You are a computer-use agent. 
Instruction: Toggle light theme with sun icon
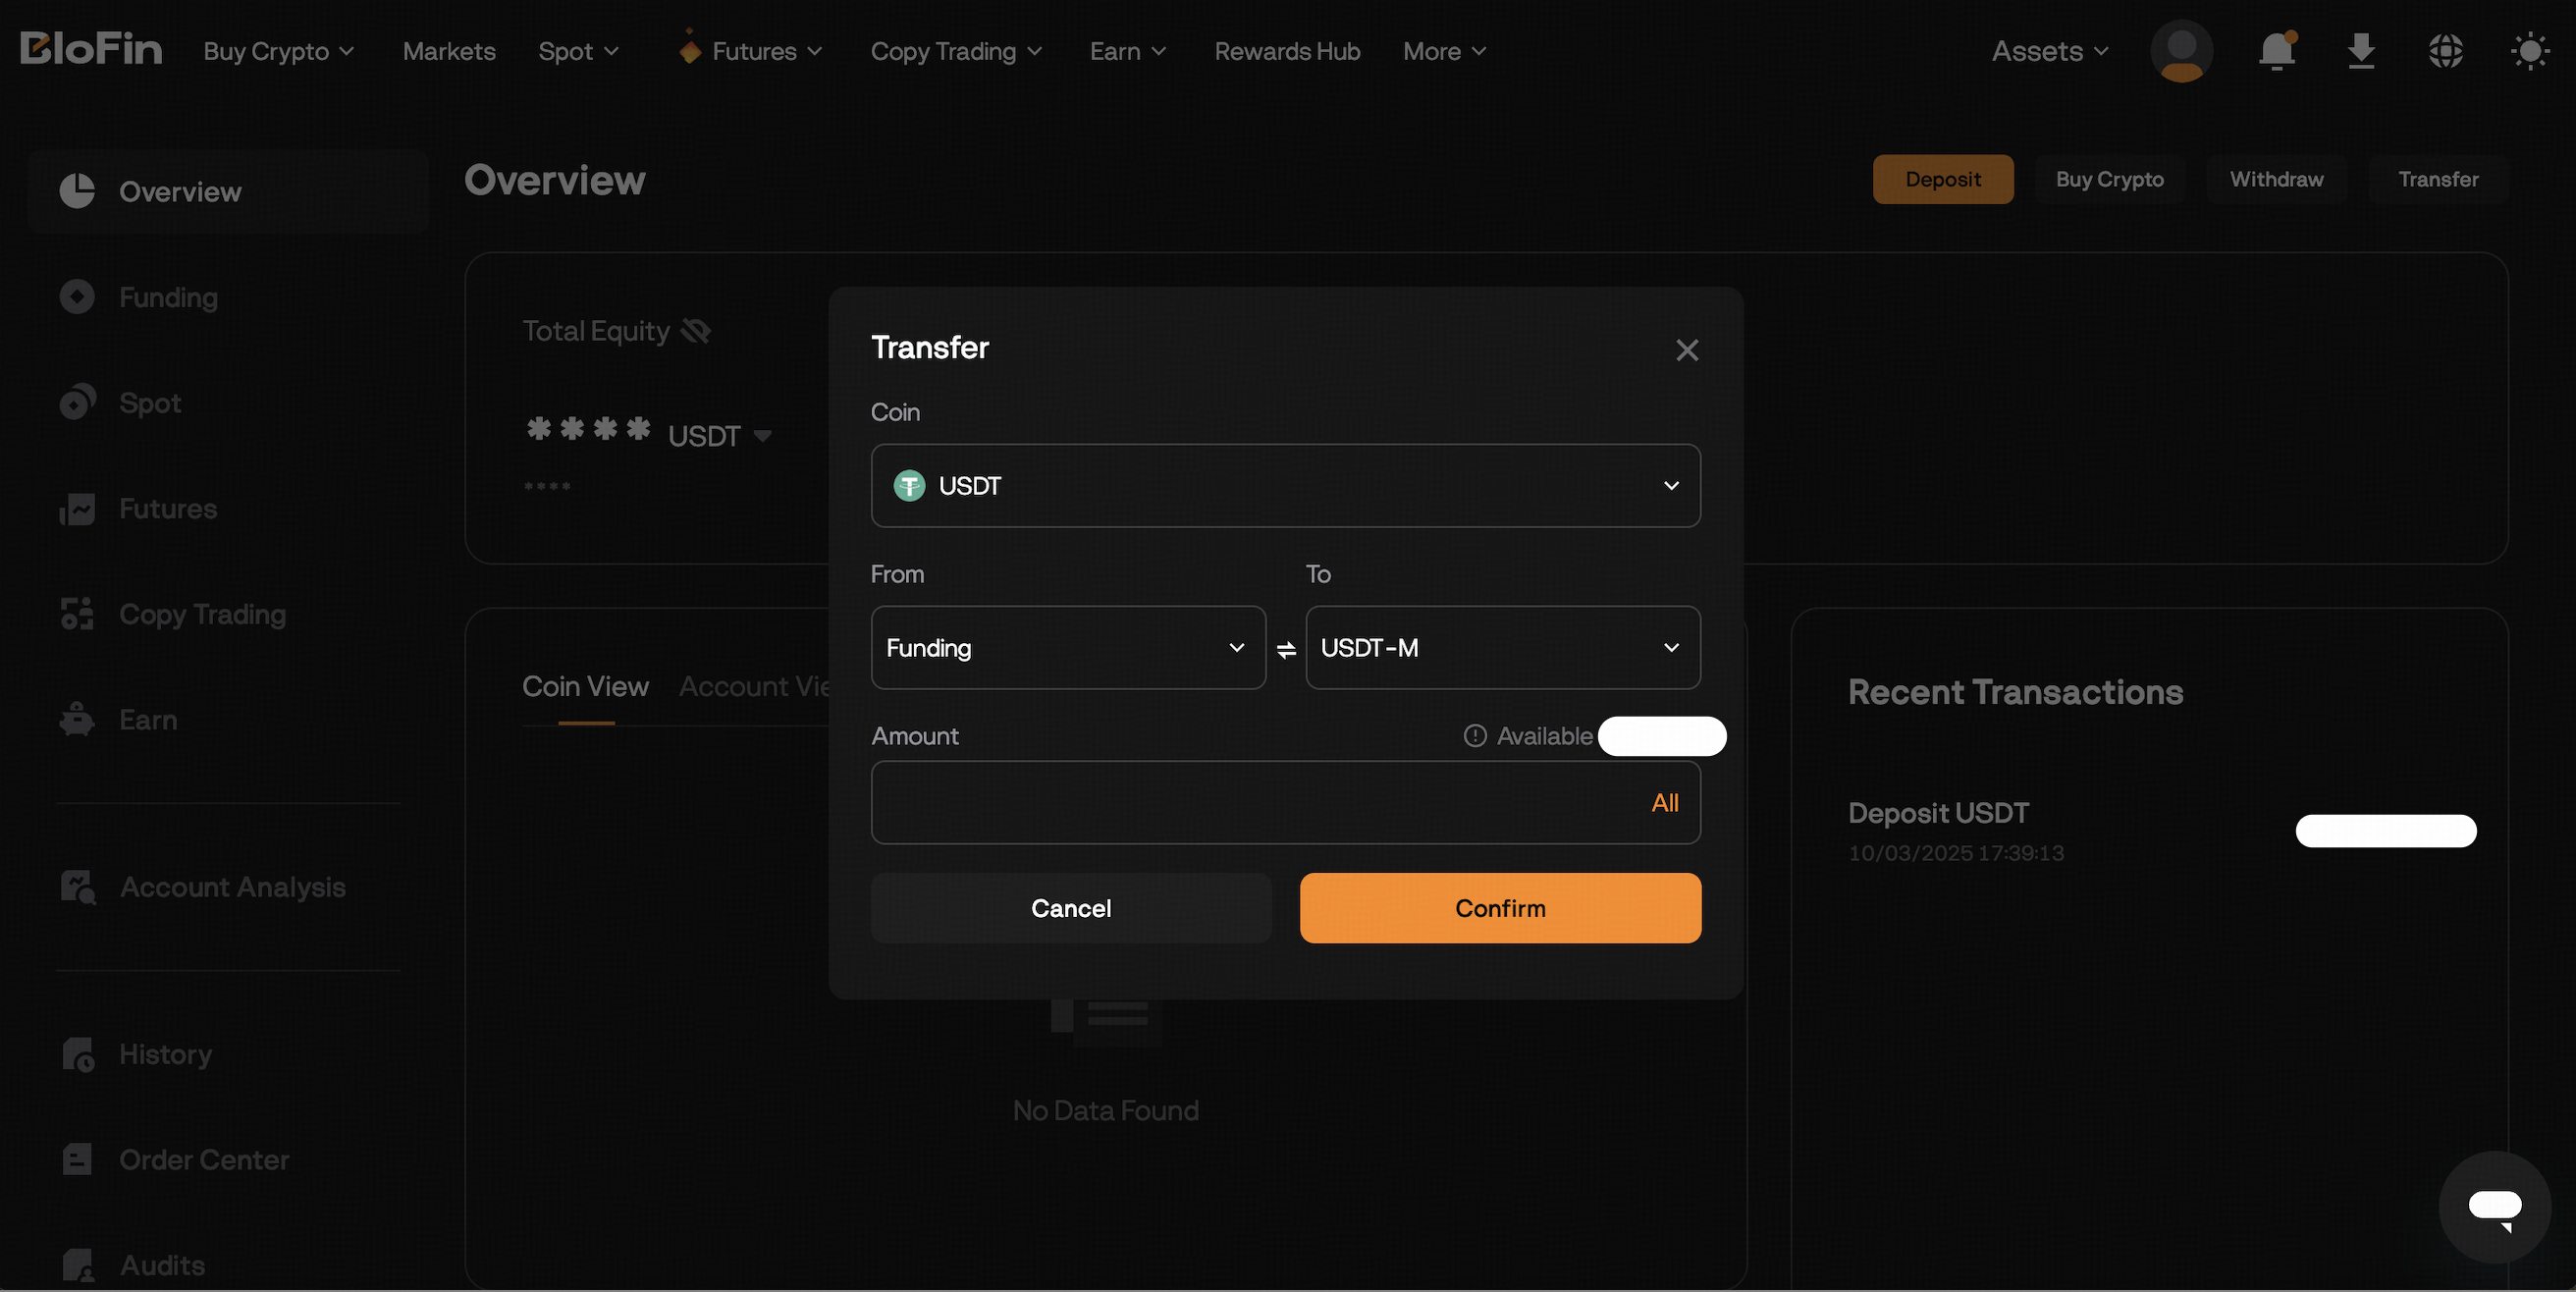pos(2530,51)
